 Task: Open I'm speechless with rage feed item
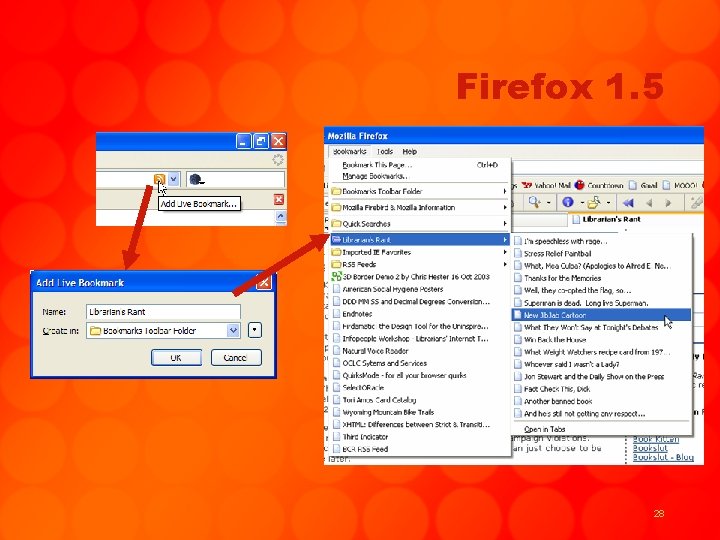coord(602,241)
